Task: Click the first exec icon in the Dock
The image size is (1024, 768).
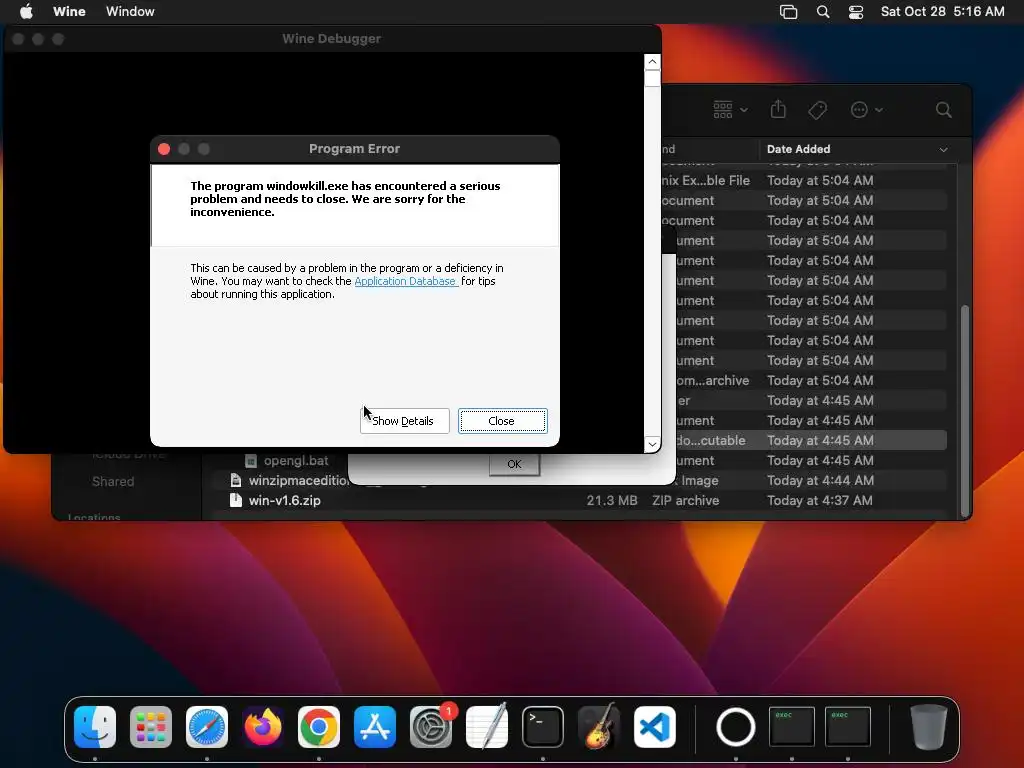Action: click(x=792, y=727)
